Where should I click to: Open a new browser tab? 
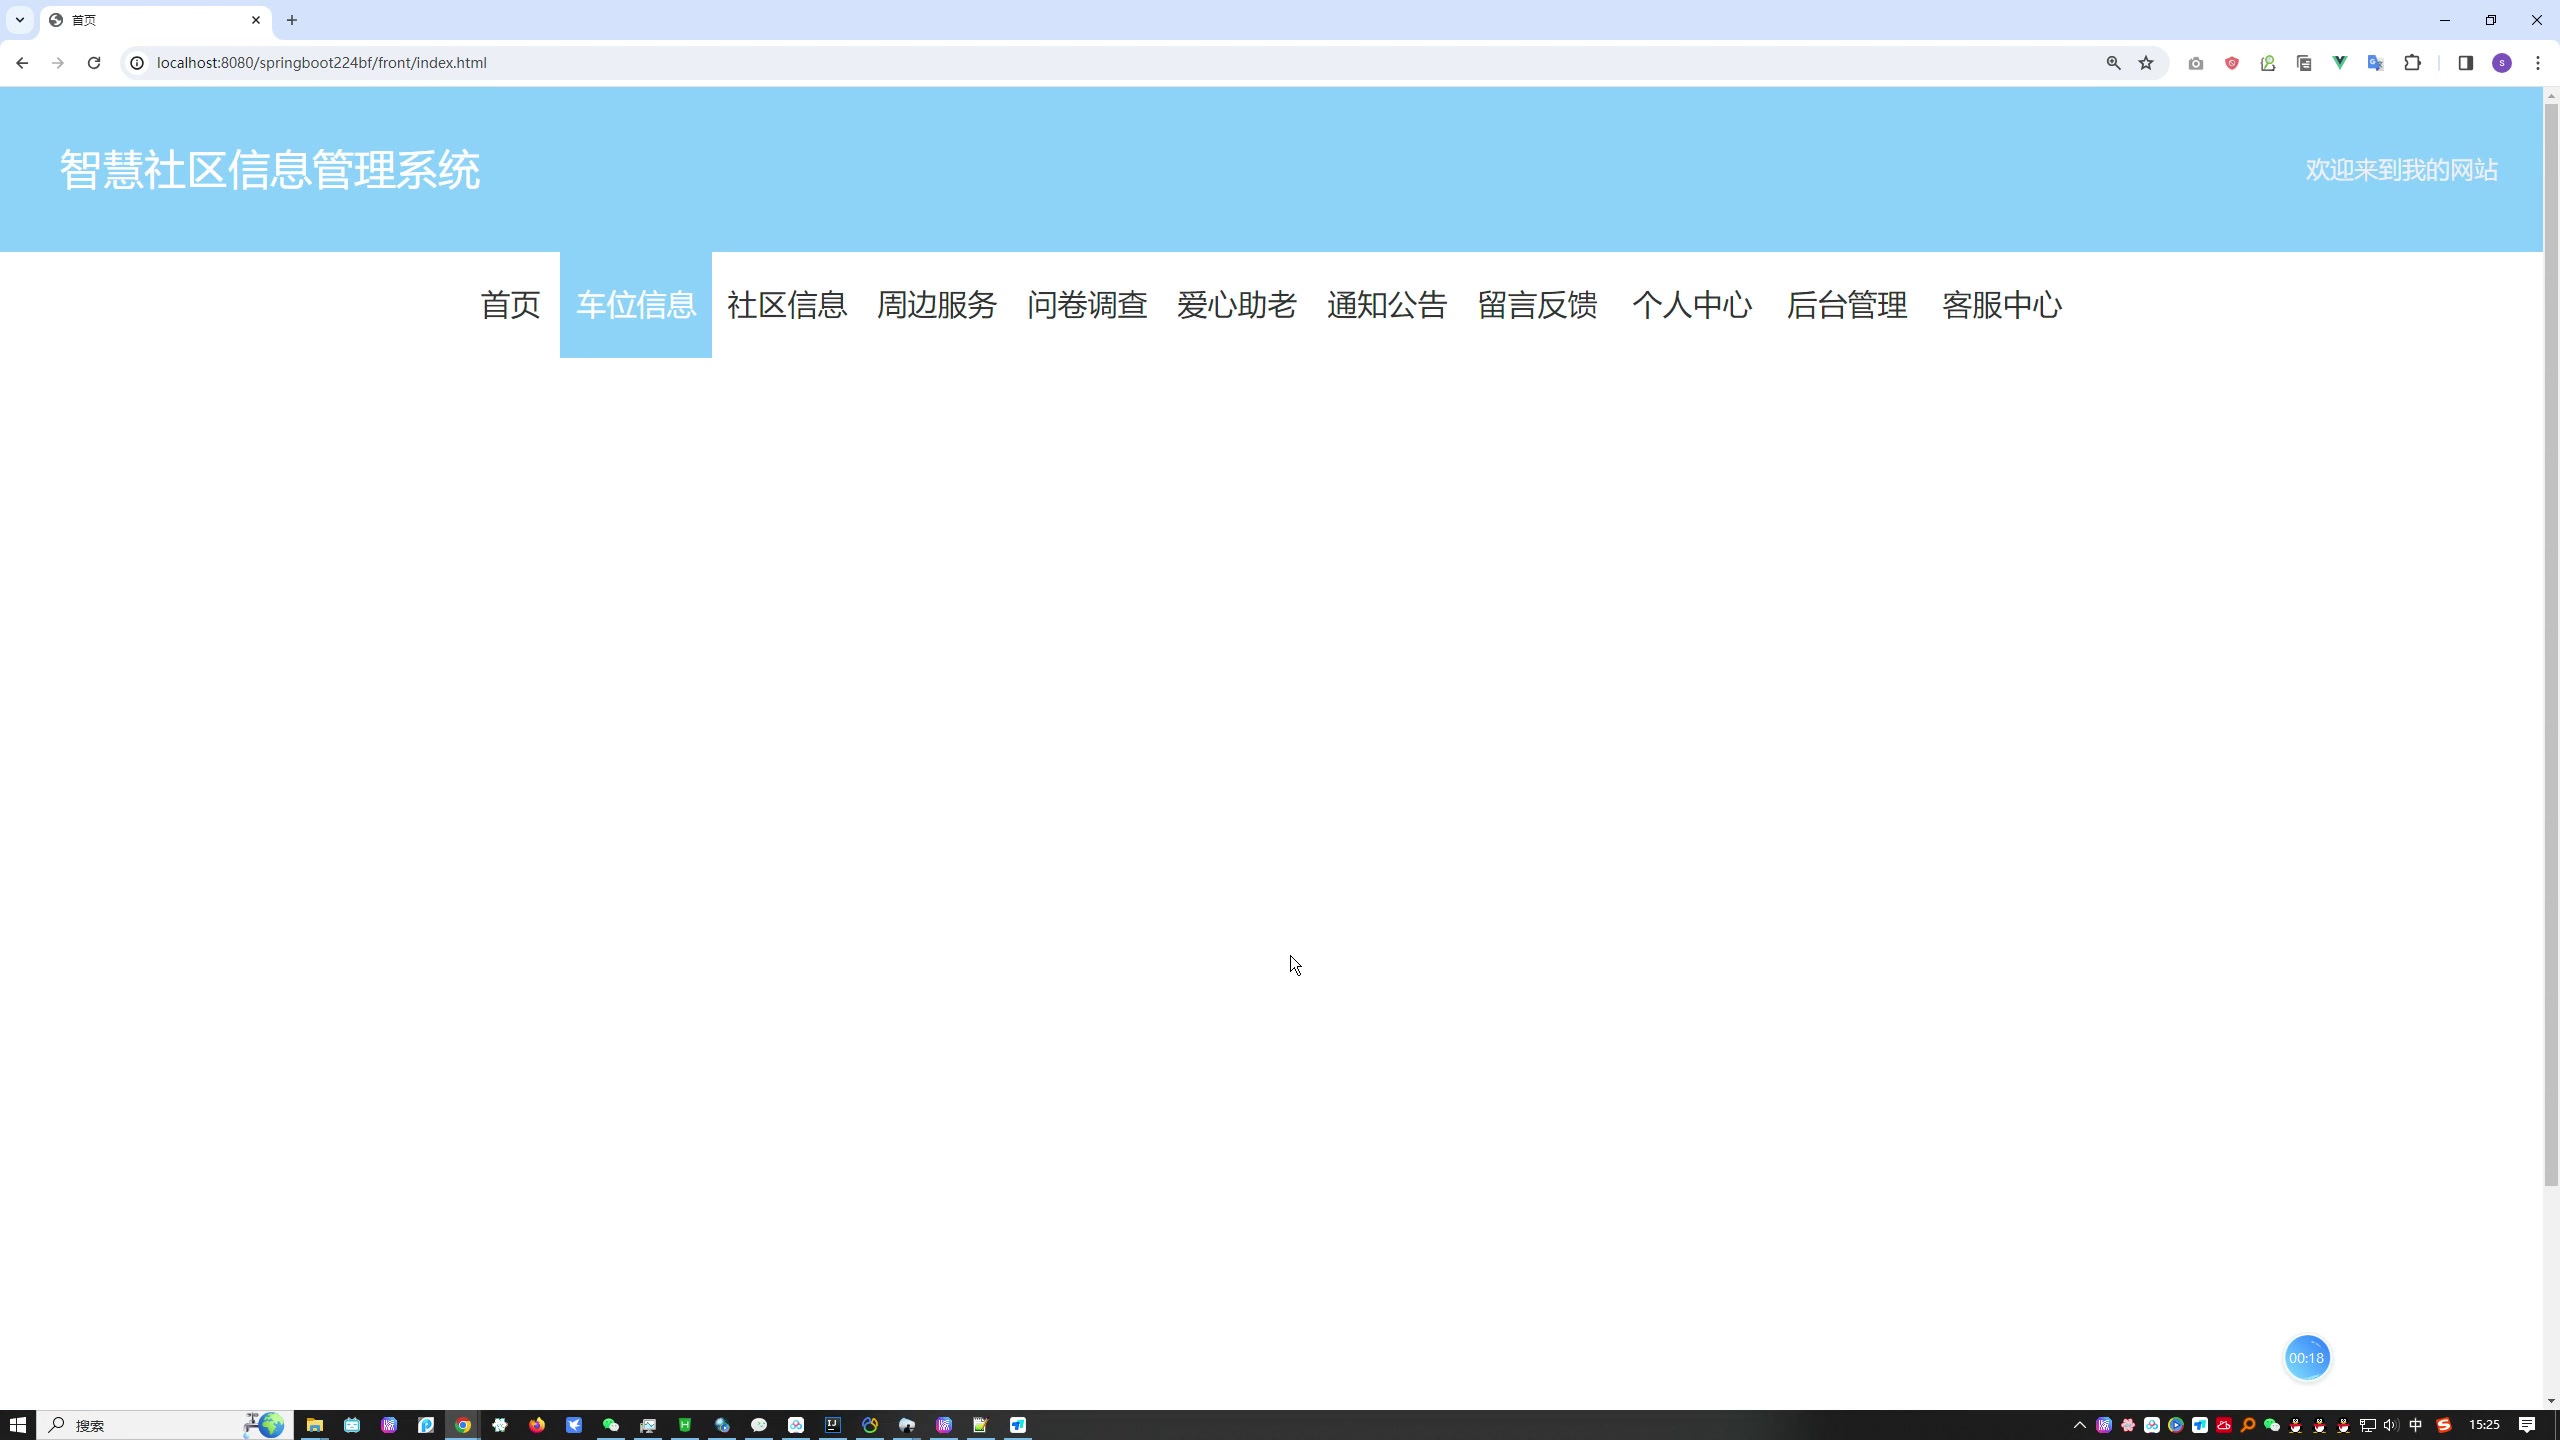pos(292,20)
